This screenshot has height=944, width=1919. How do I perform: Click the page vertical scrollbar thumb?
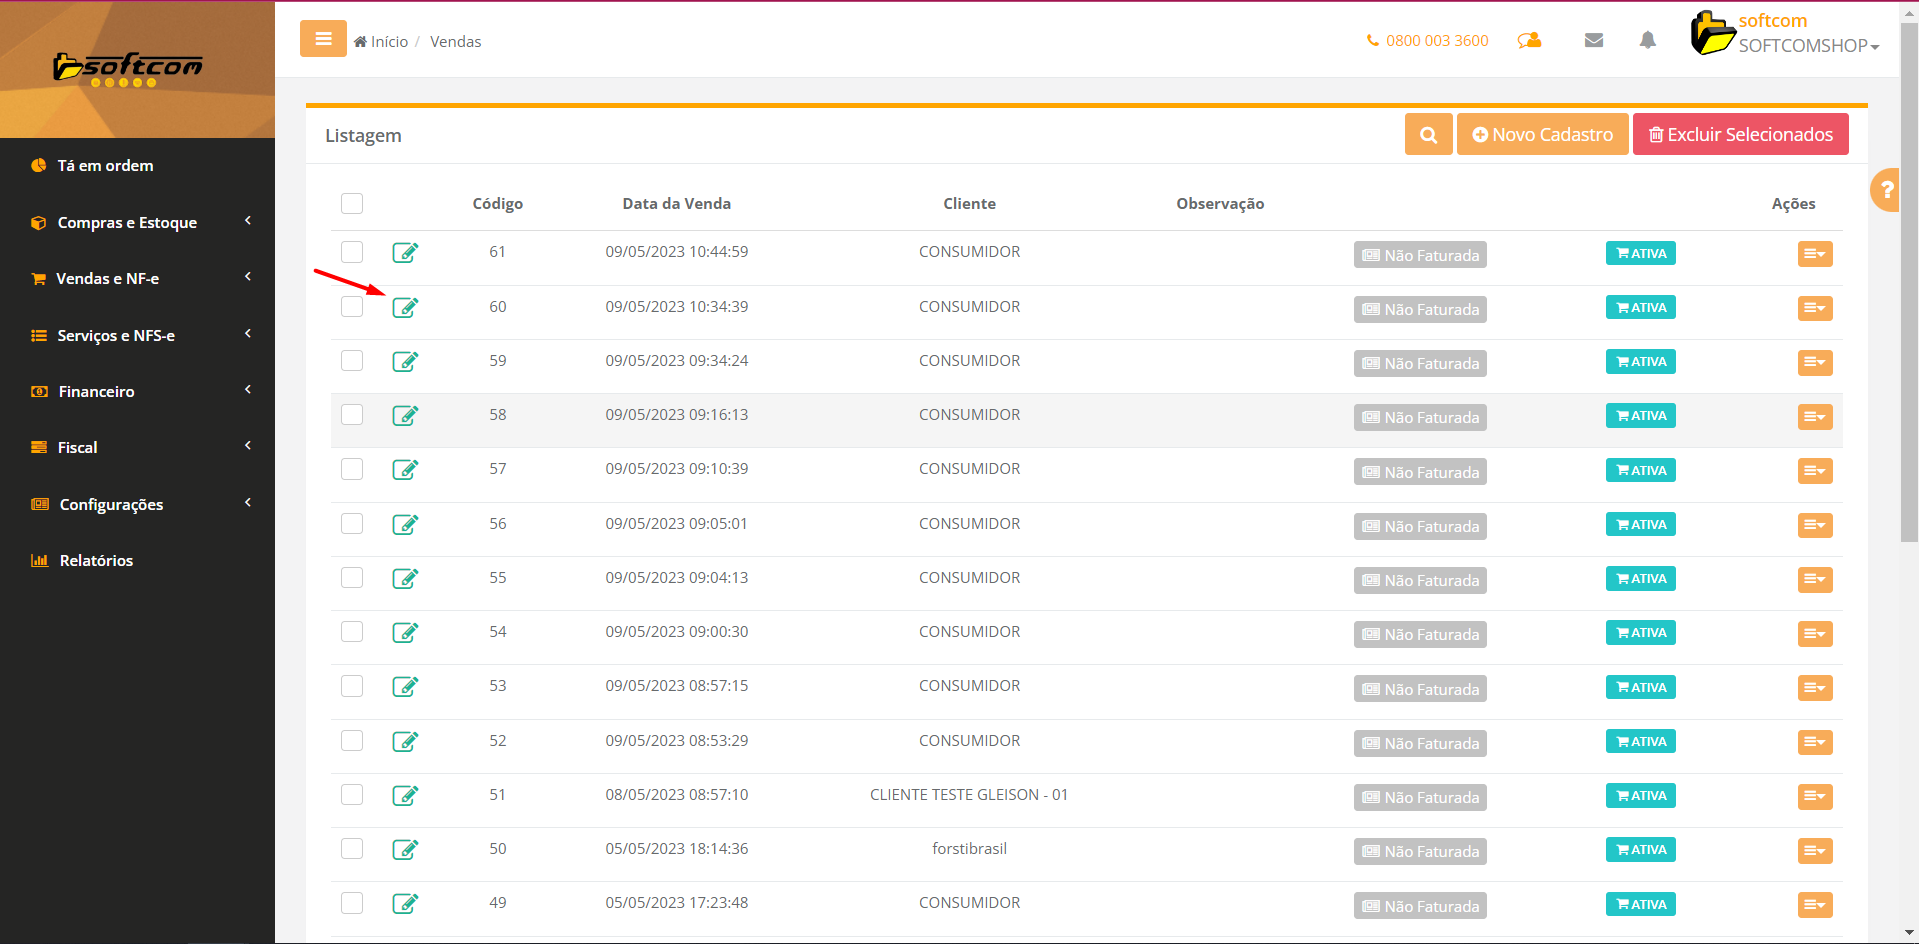point(1909,280)
